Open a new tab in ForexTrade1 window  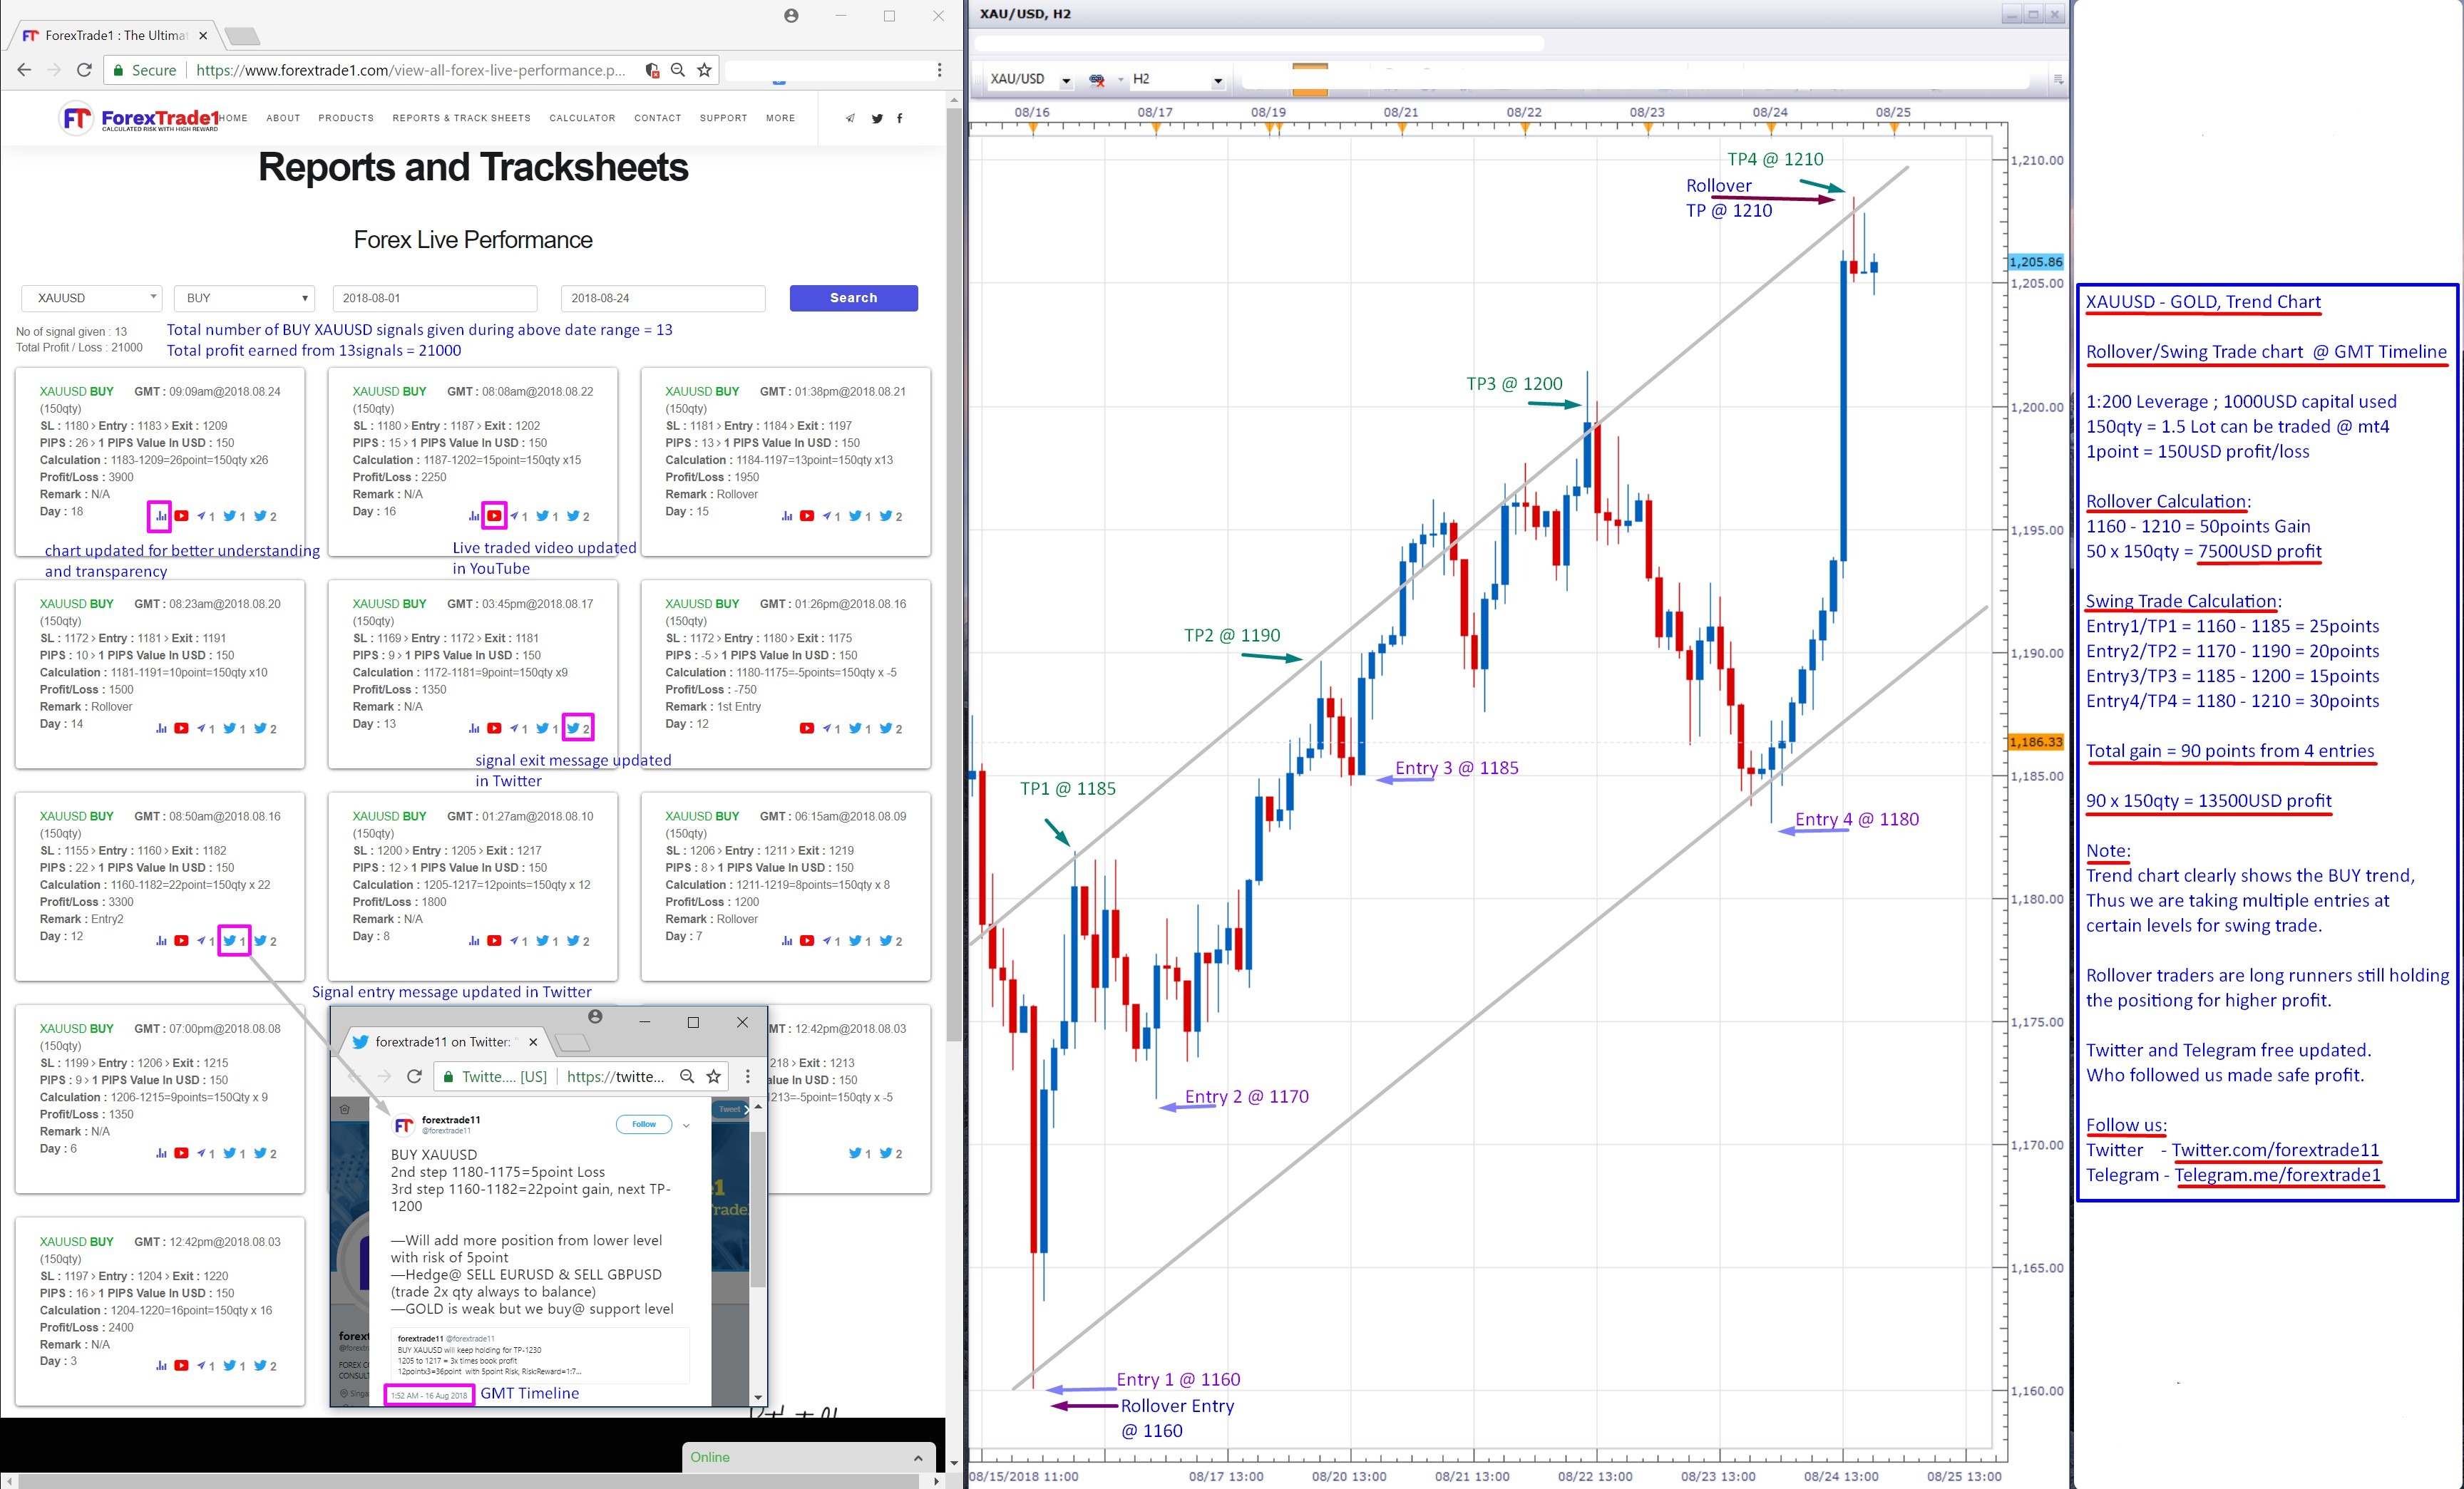tap(242, 36)
